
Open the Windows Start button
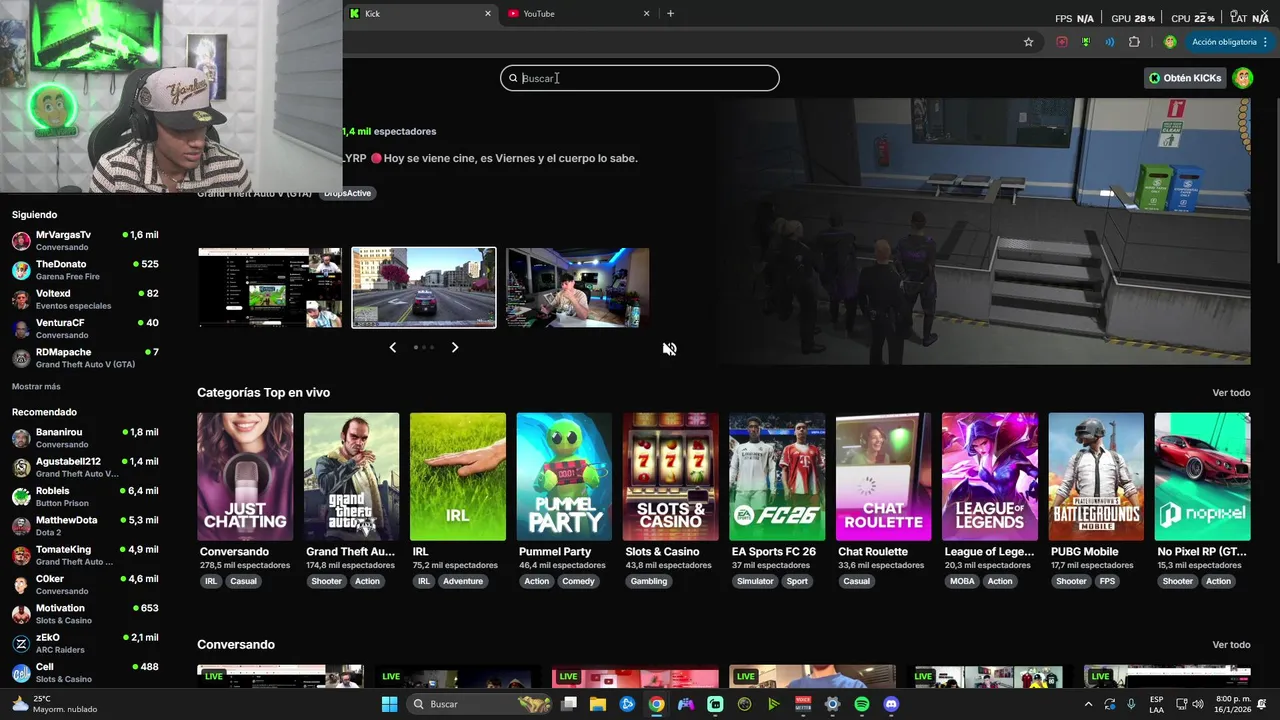click(389, 704)
